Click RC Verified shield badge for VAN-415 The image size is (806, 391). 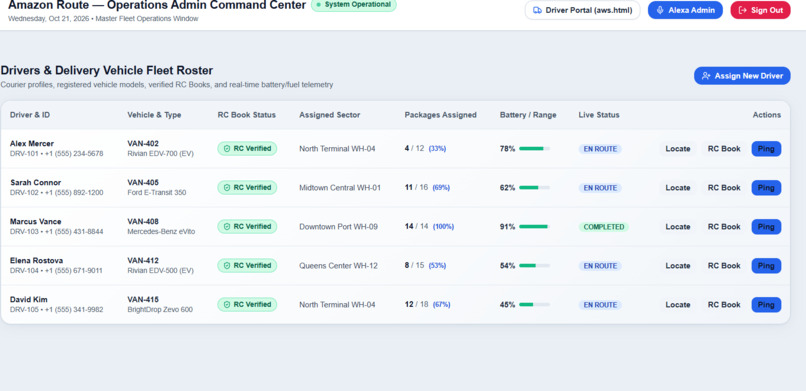247,305
